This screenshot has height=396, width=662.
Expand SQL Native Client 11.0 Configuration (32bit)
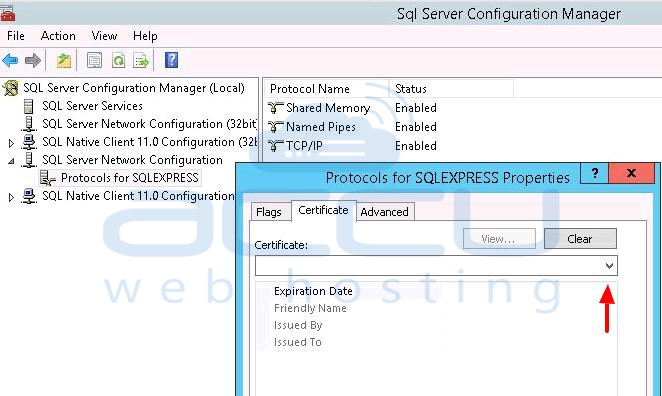tap(11, 143)
